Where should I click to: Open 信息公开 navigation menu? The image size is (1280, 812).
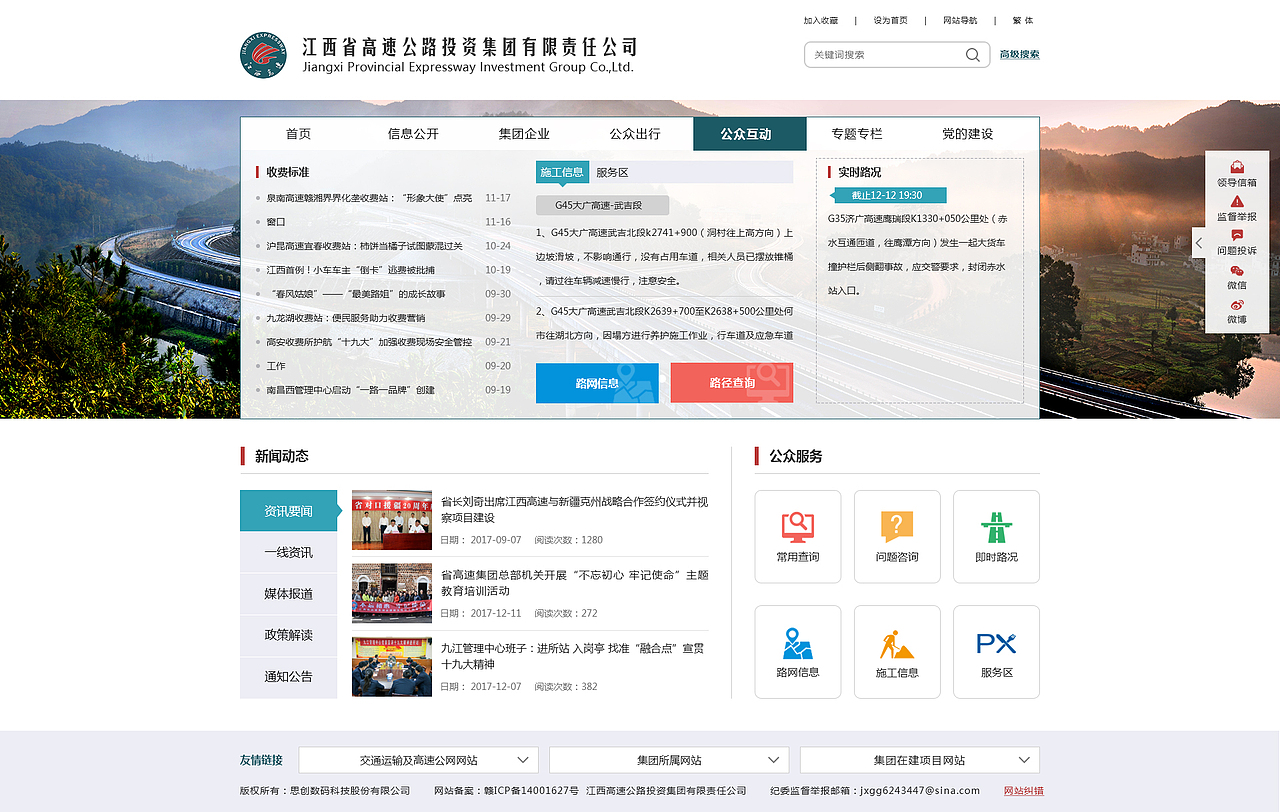[413, 134]
